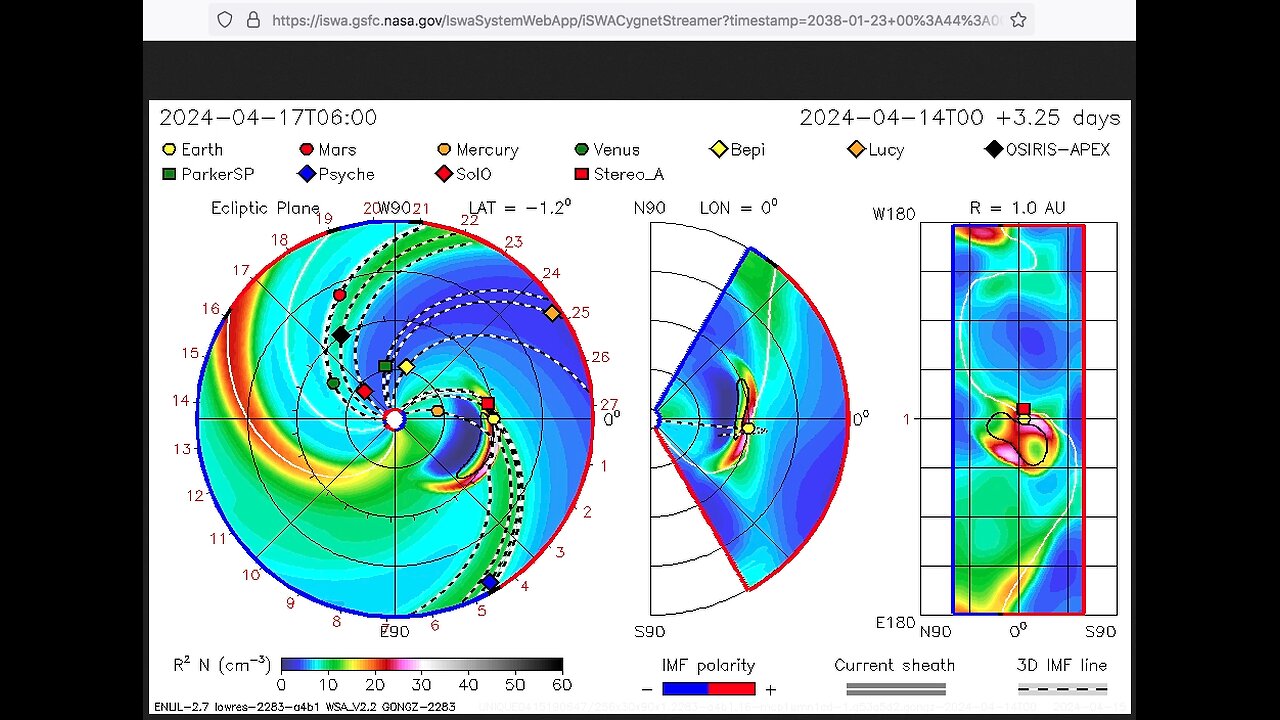This screenshot has width=1280, height=720.
Task: Click the orange diamond Lucy legend marker
Action: [856, 150]
